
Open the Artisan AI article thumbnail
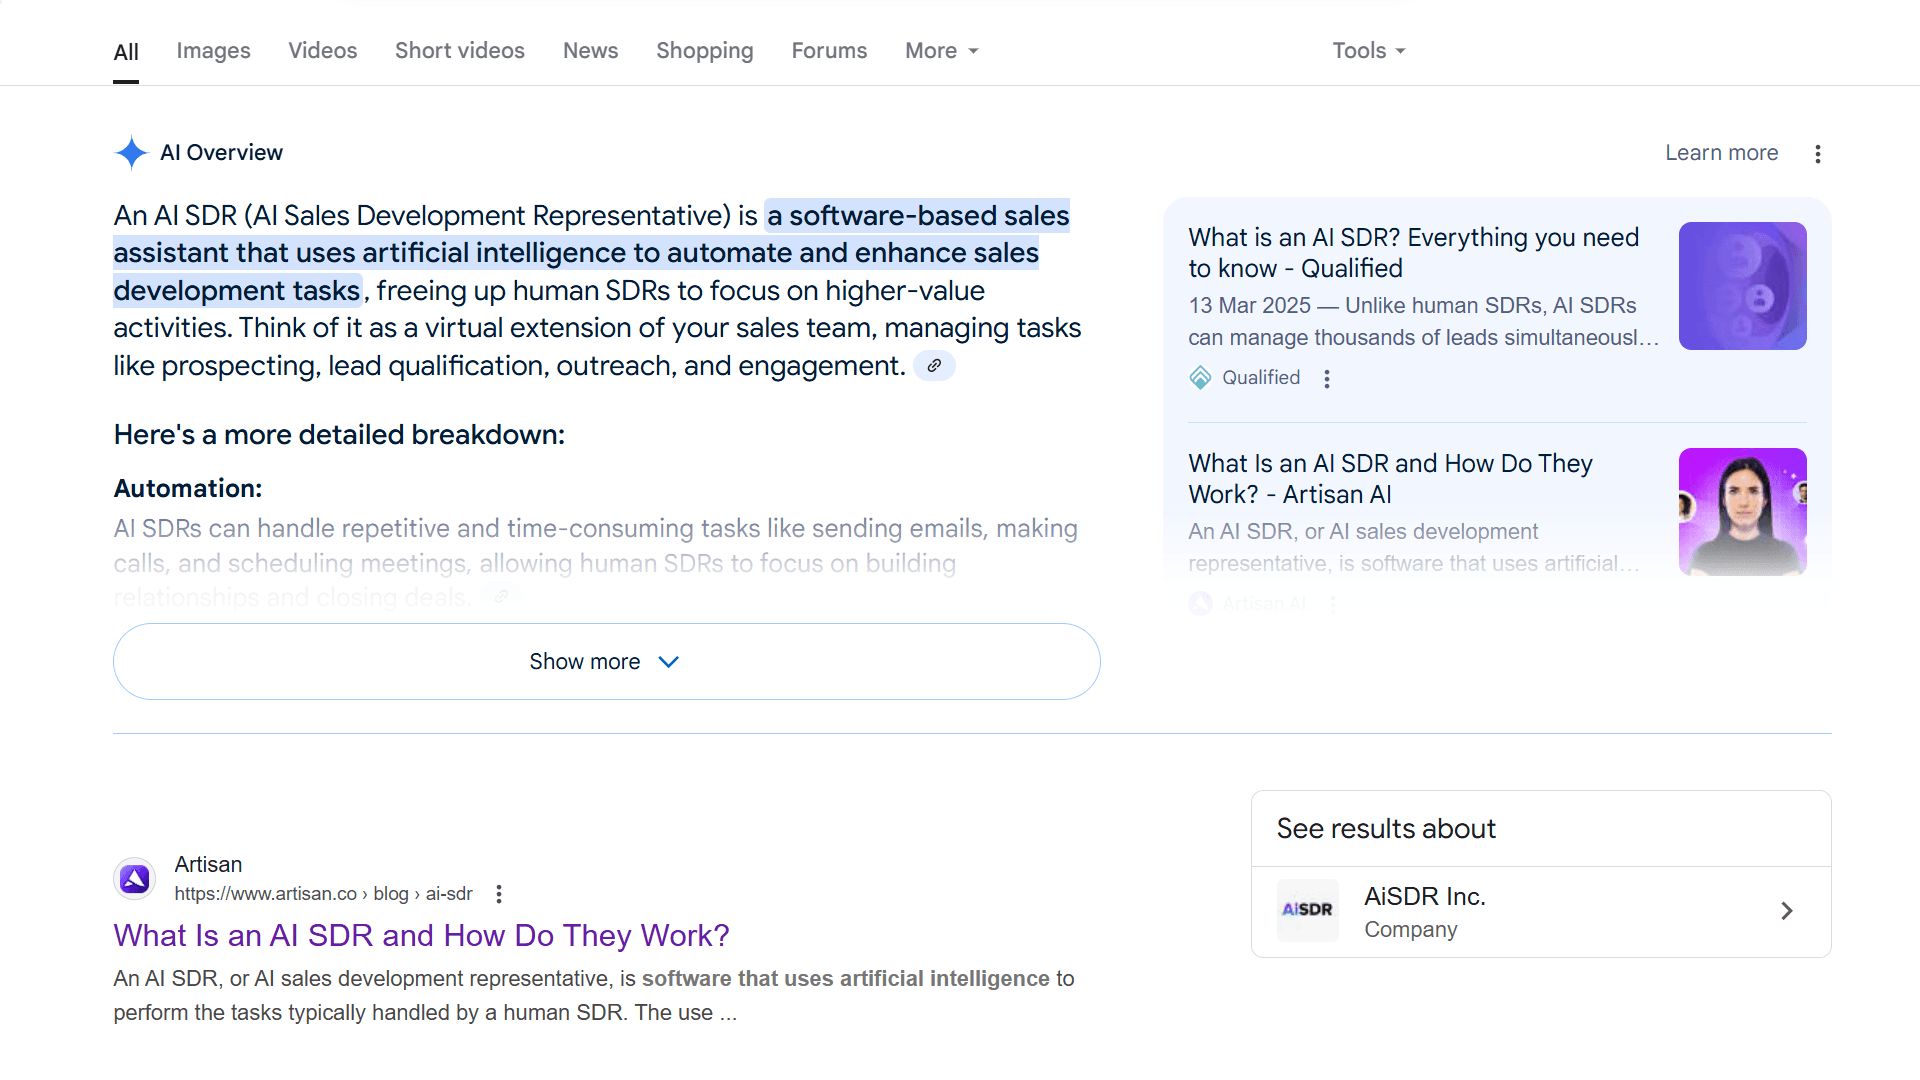coord(1742,511)
